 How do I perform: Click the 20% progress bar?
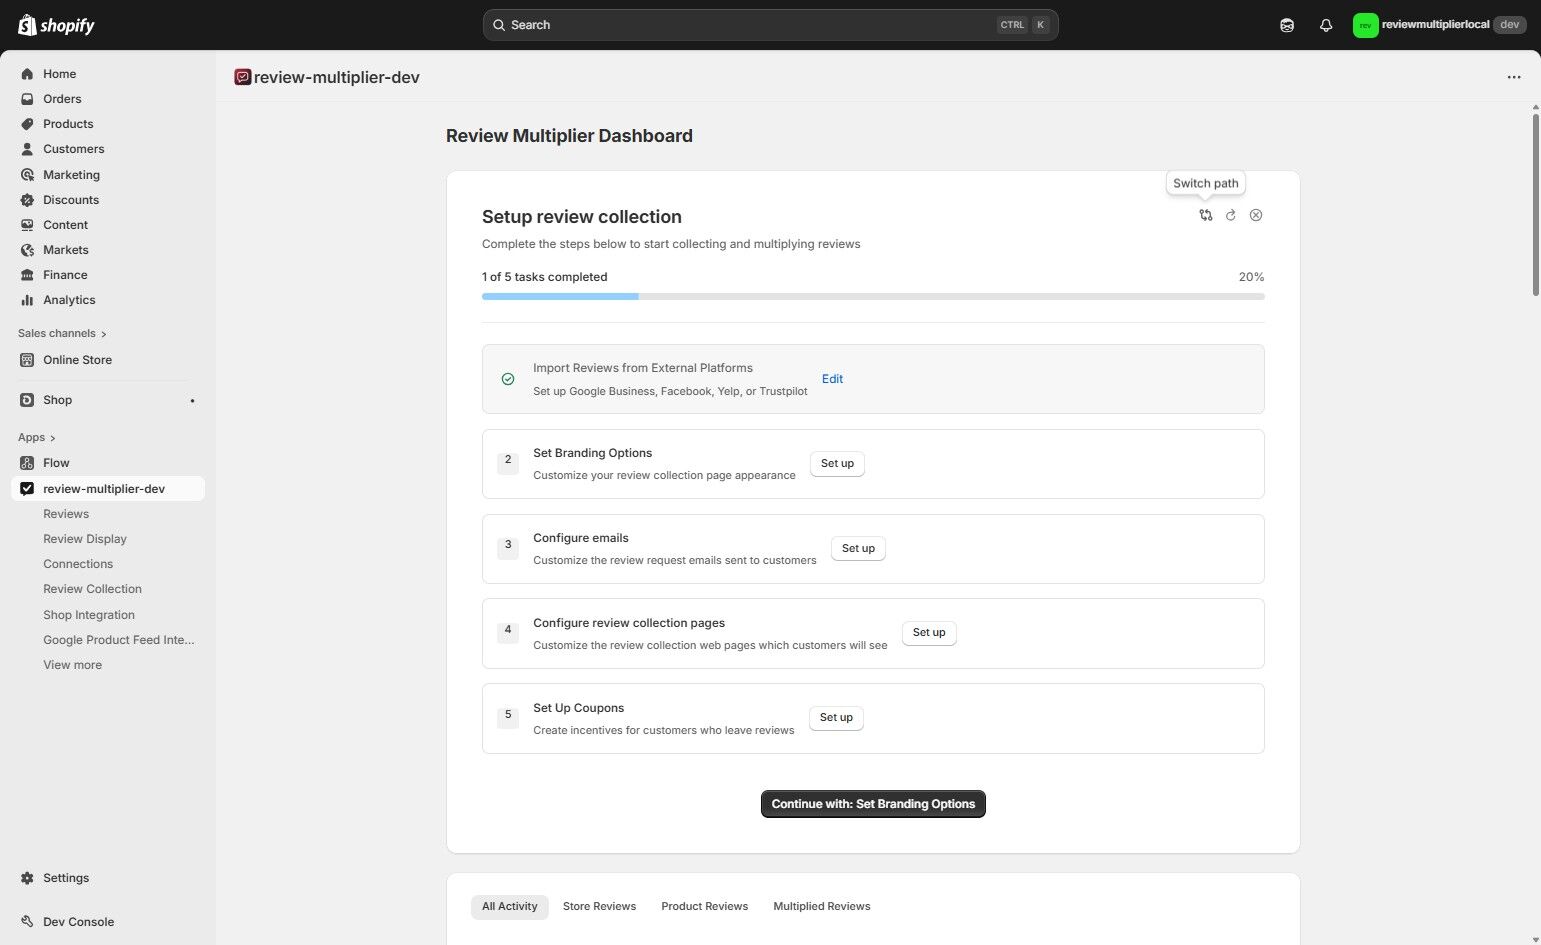pyautogui.click(x=873, y=296)
